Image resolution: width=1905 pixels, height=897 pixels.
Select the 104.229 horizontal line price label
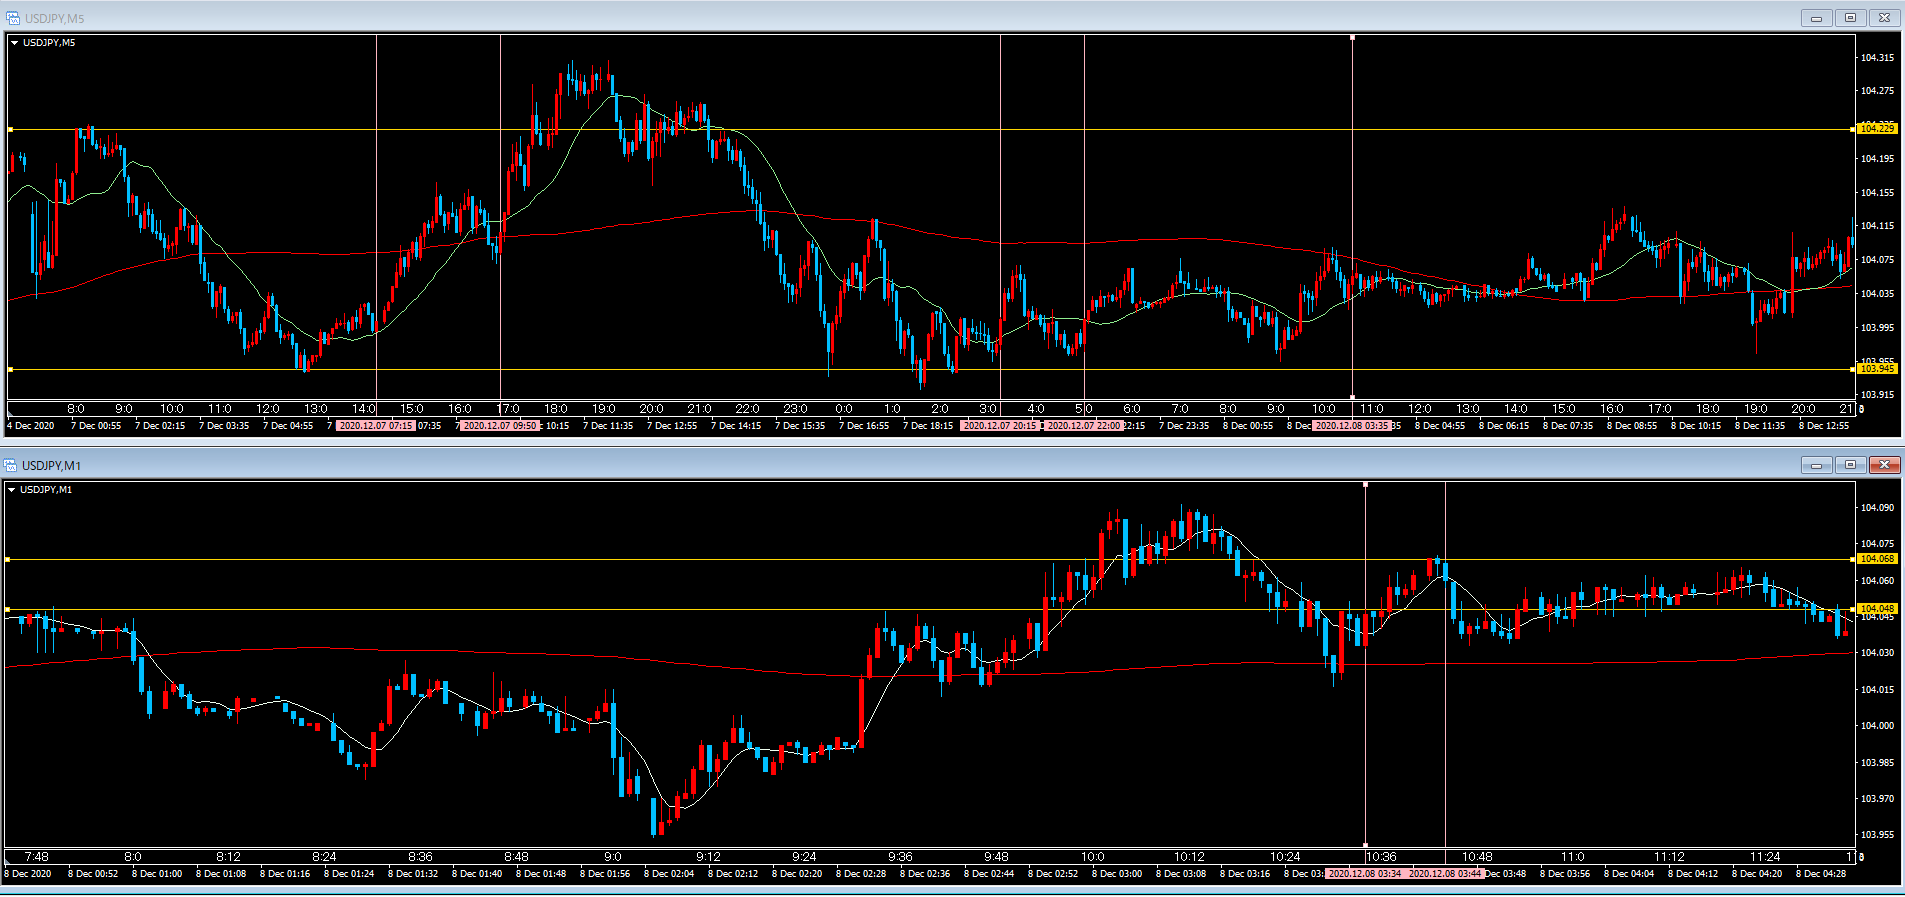(x=1876, y=129)
